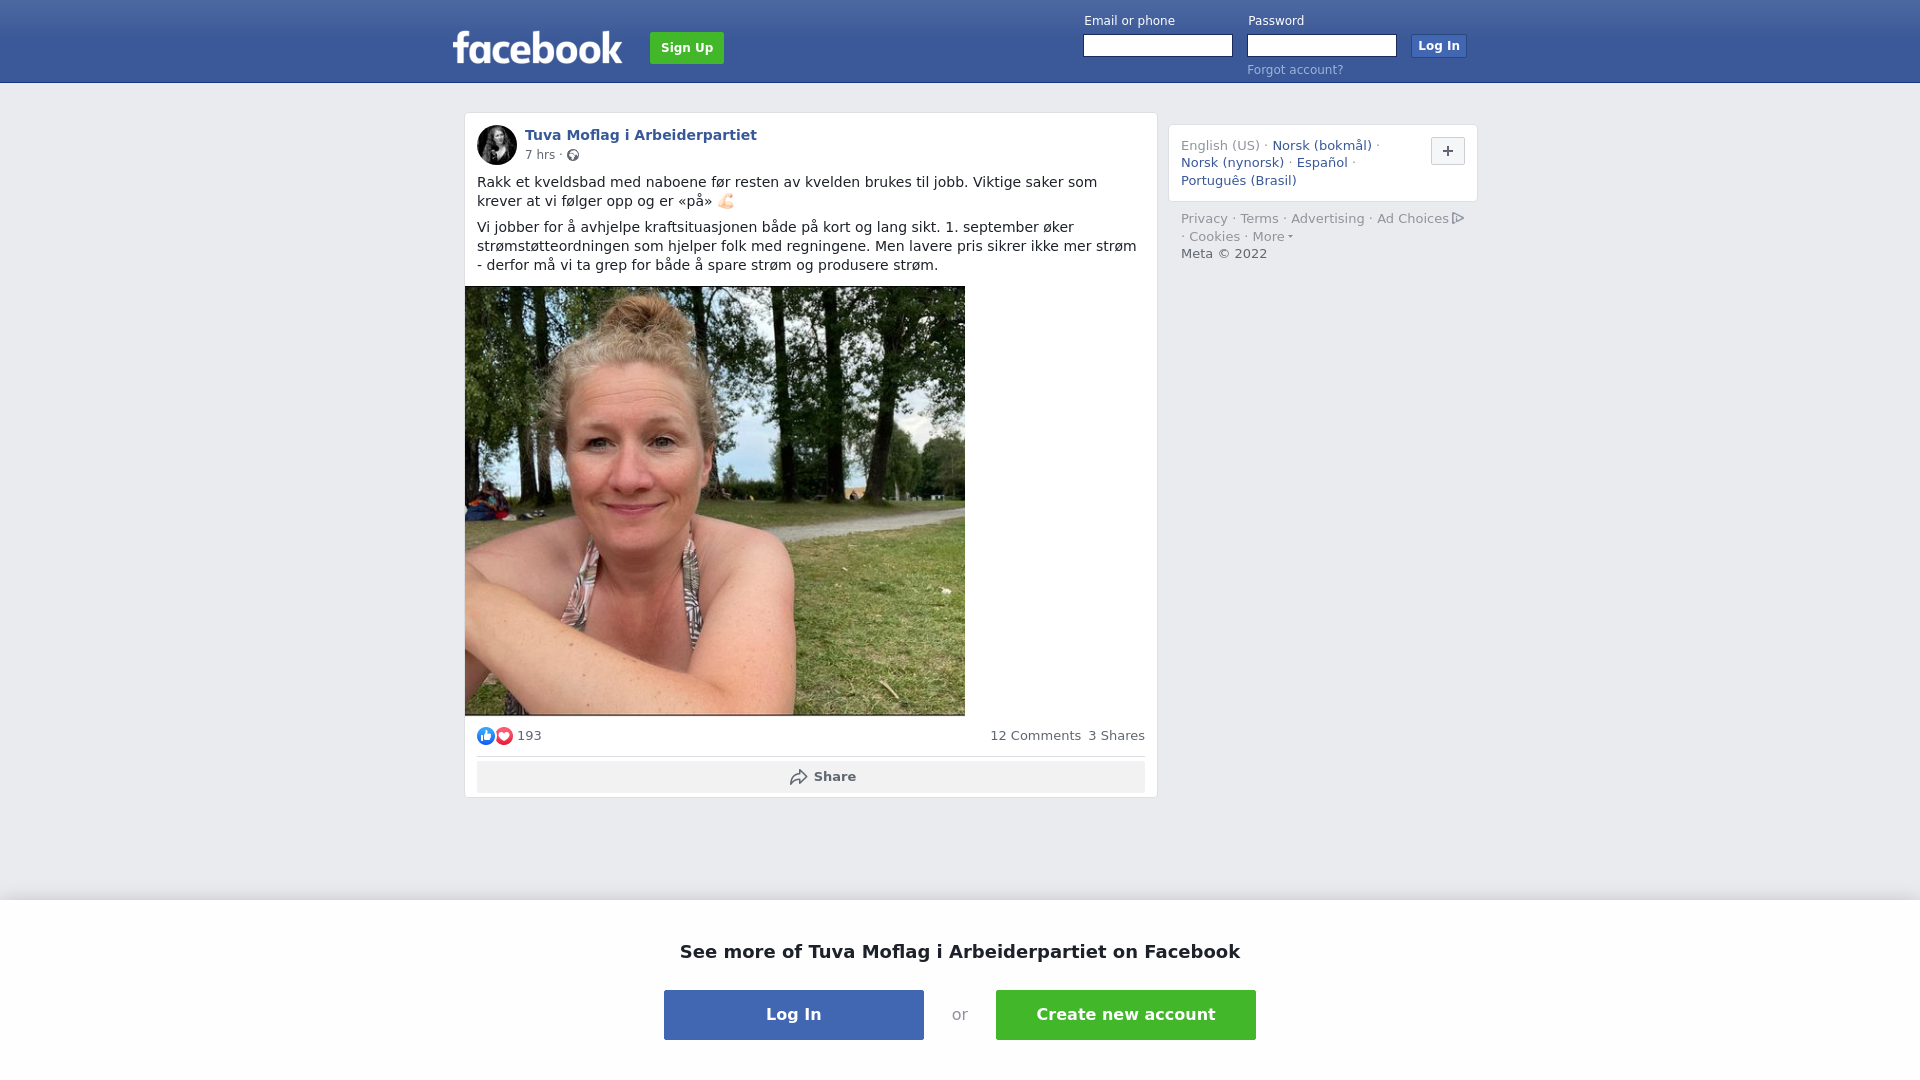Click the plus icon for more languages

click(1448, 151)
